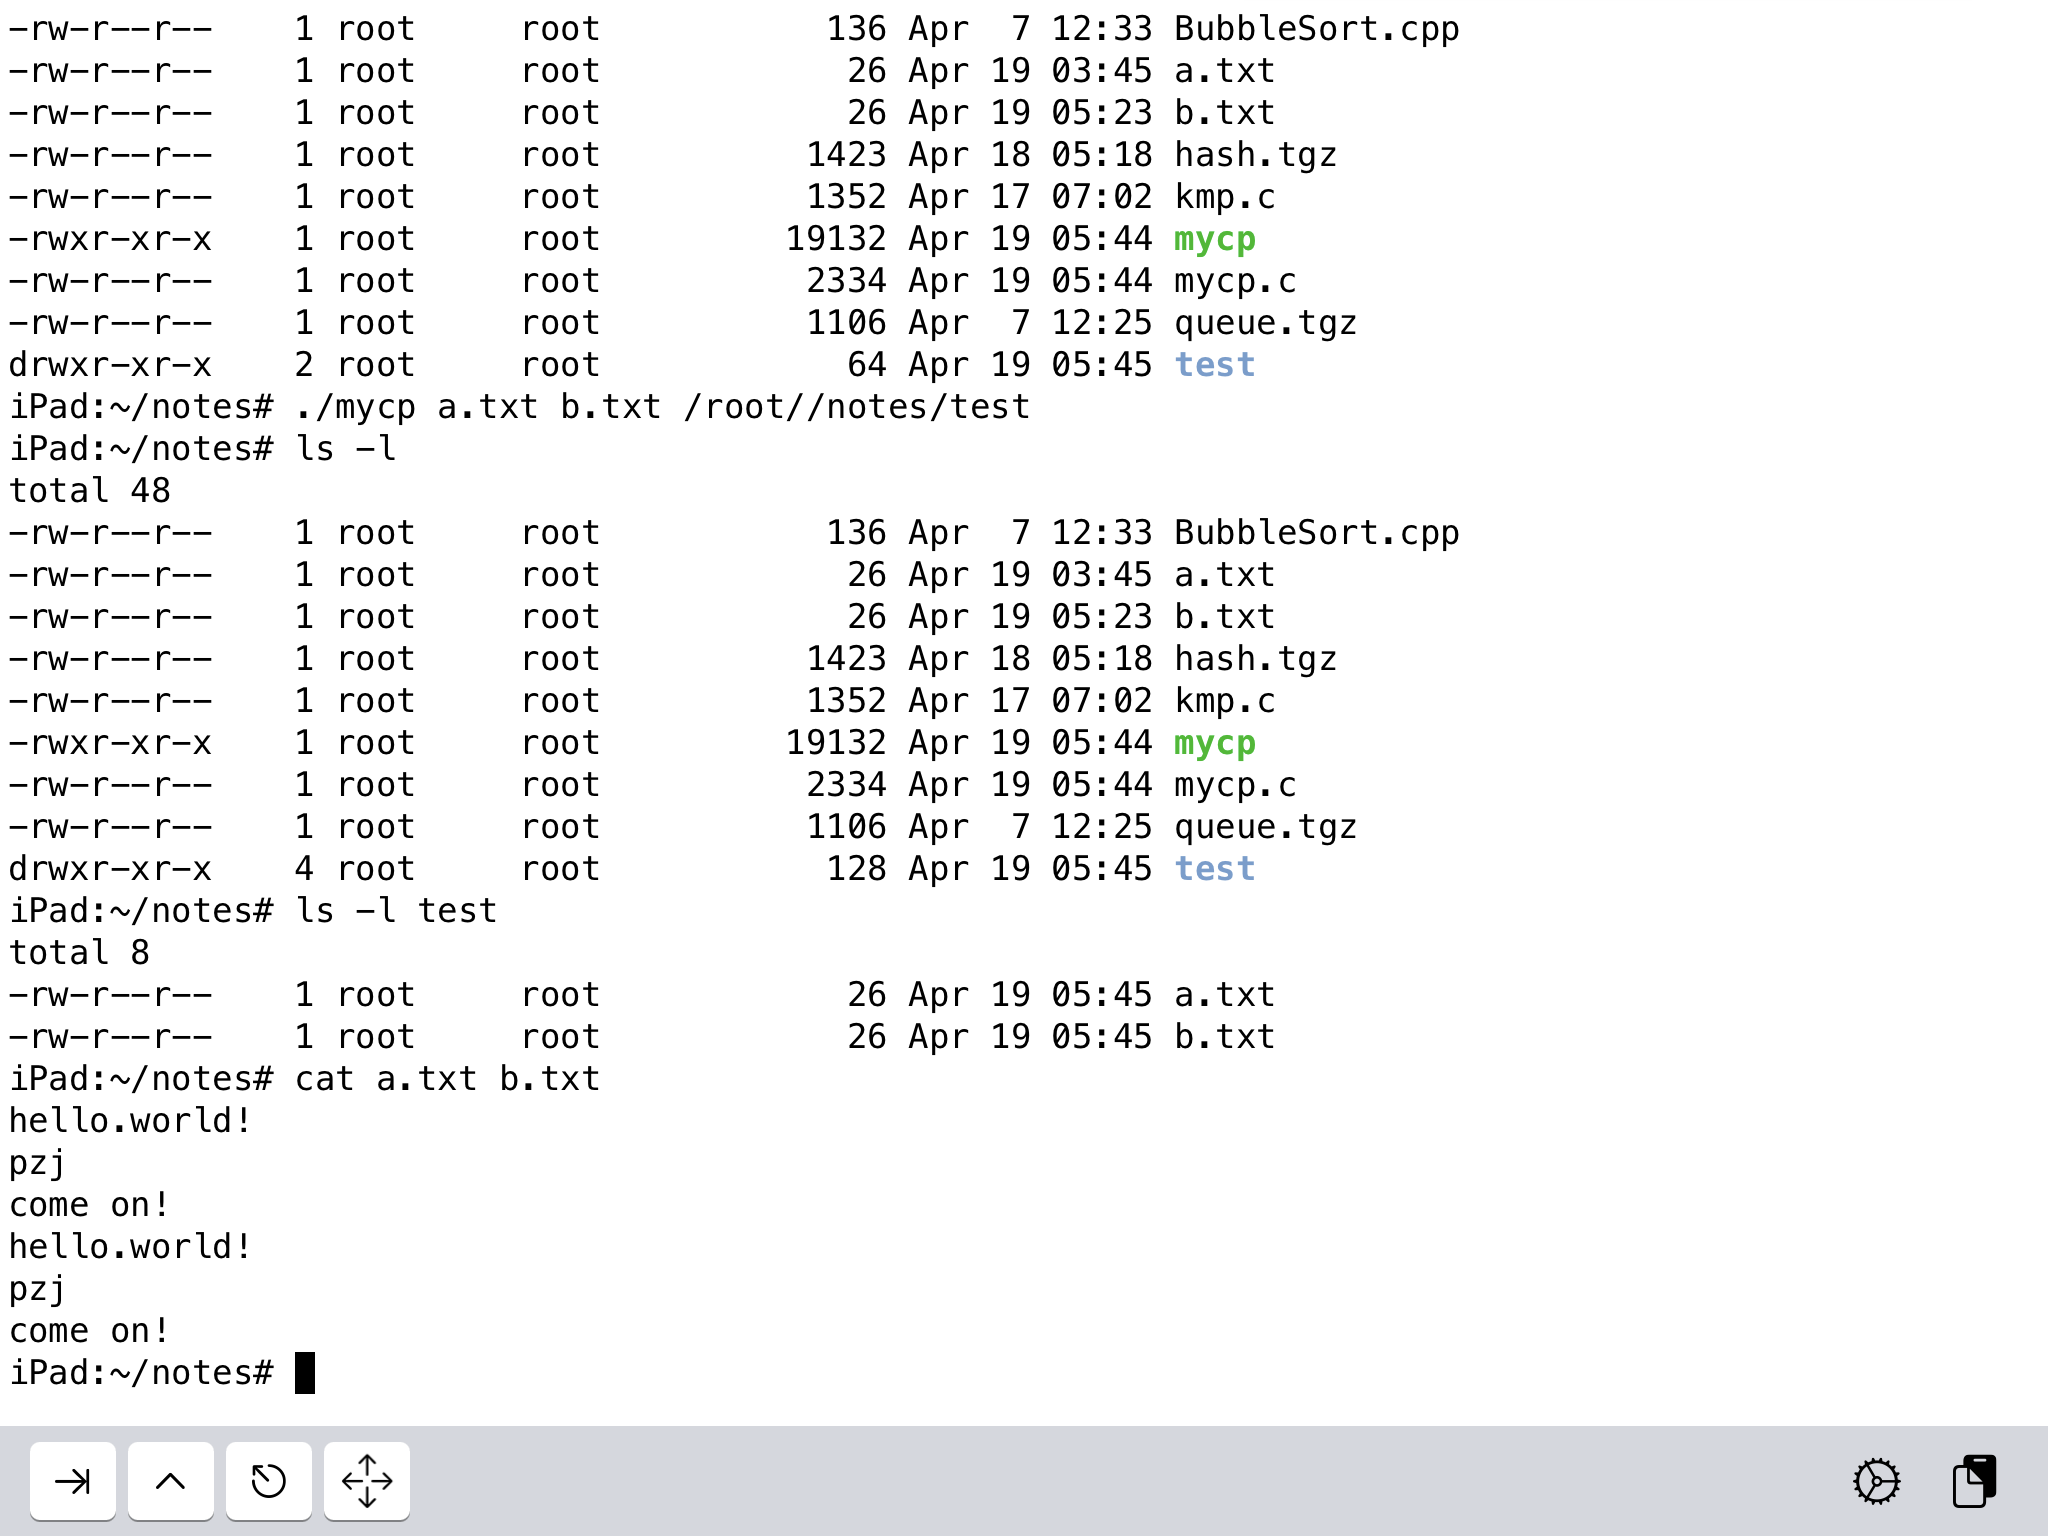Click the blue test directory in top listing
2048x1536 pixels.
tap(1214, 365)
